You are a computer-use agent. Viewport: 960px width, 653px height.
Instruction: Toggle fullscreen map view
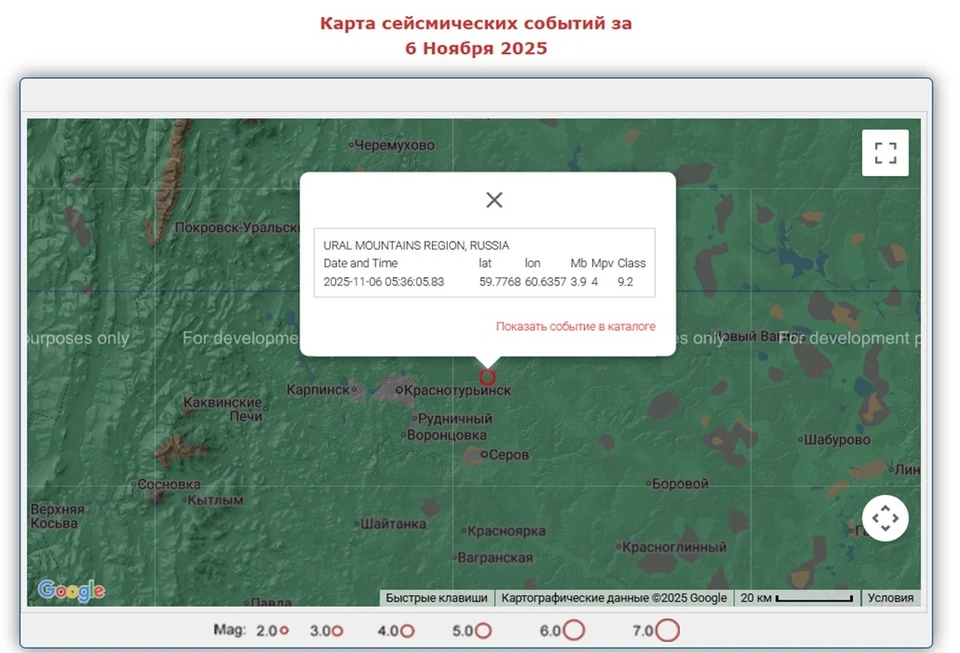click(885, 153)
